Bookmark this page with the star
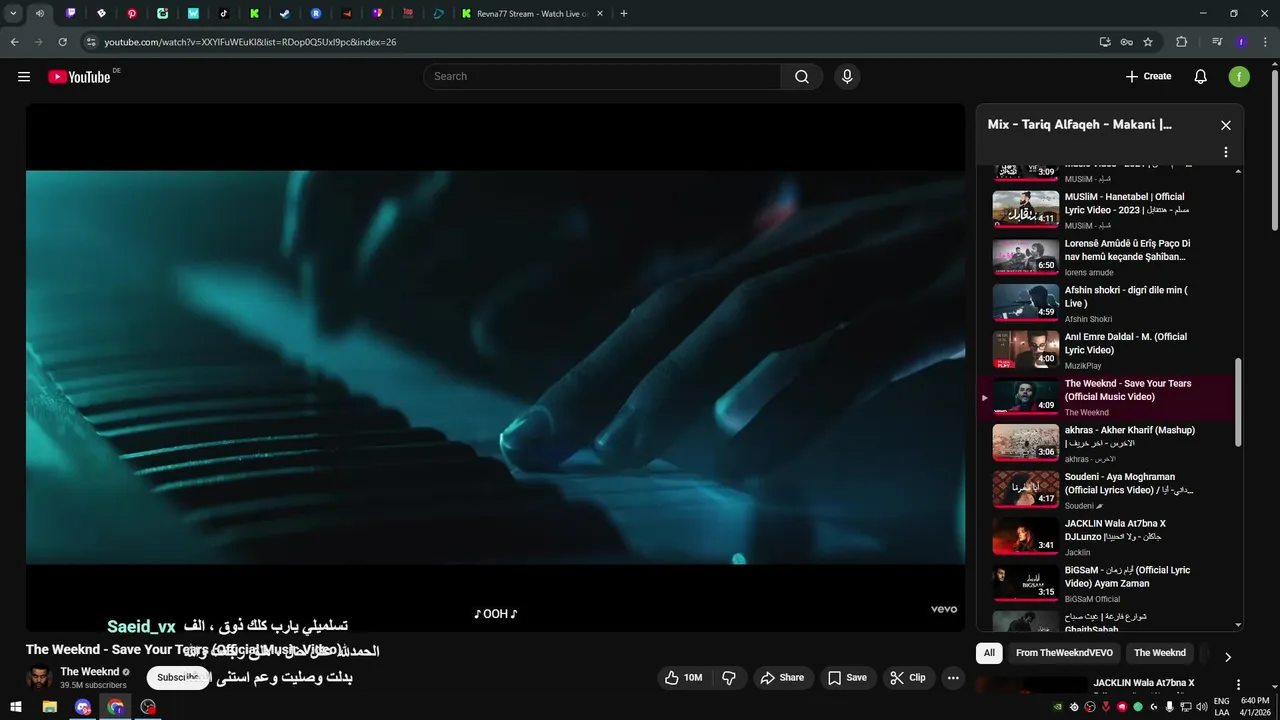Screen dimensions: 1280x720 [1148, 42]
